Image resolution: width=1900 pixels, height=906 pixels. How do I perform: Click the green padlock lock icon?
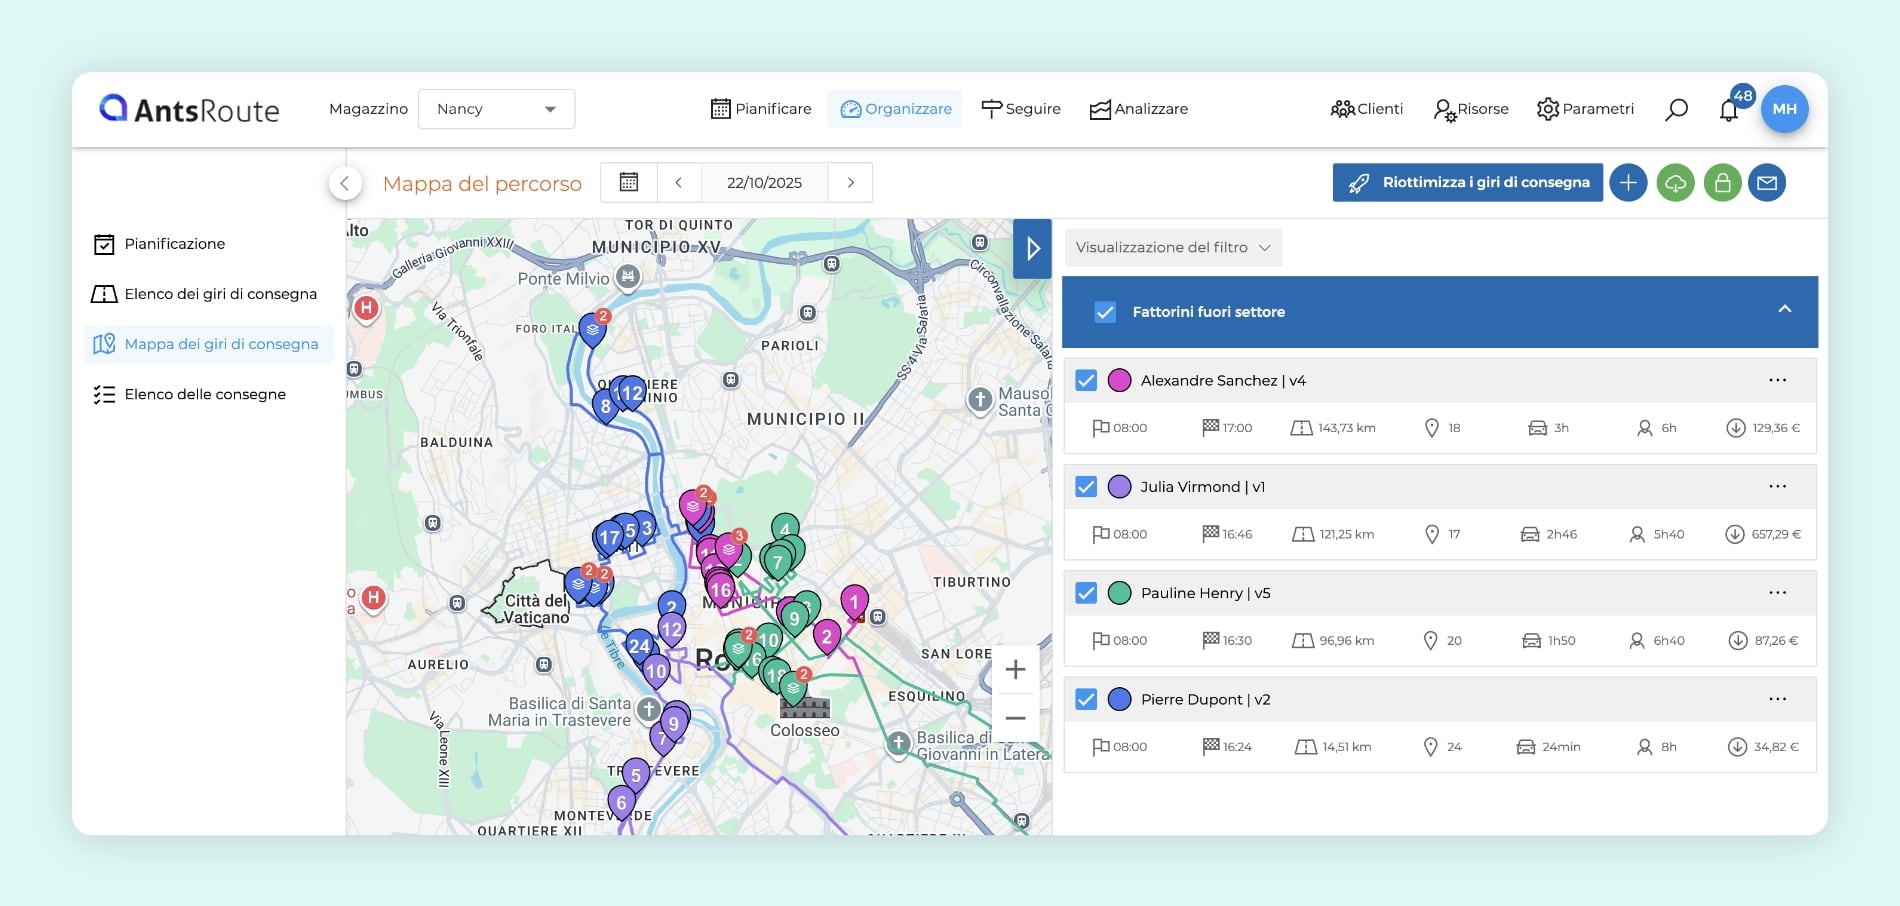pyautogui.click(x=1722, y=183)
